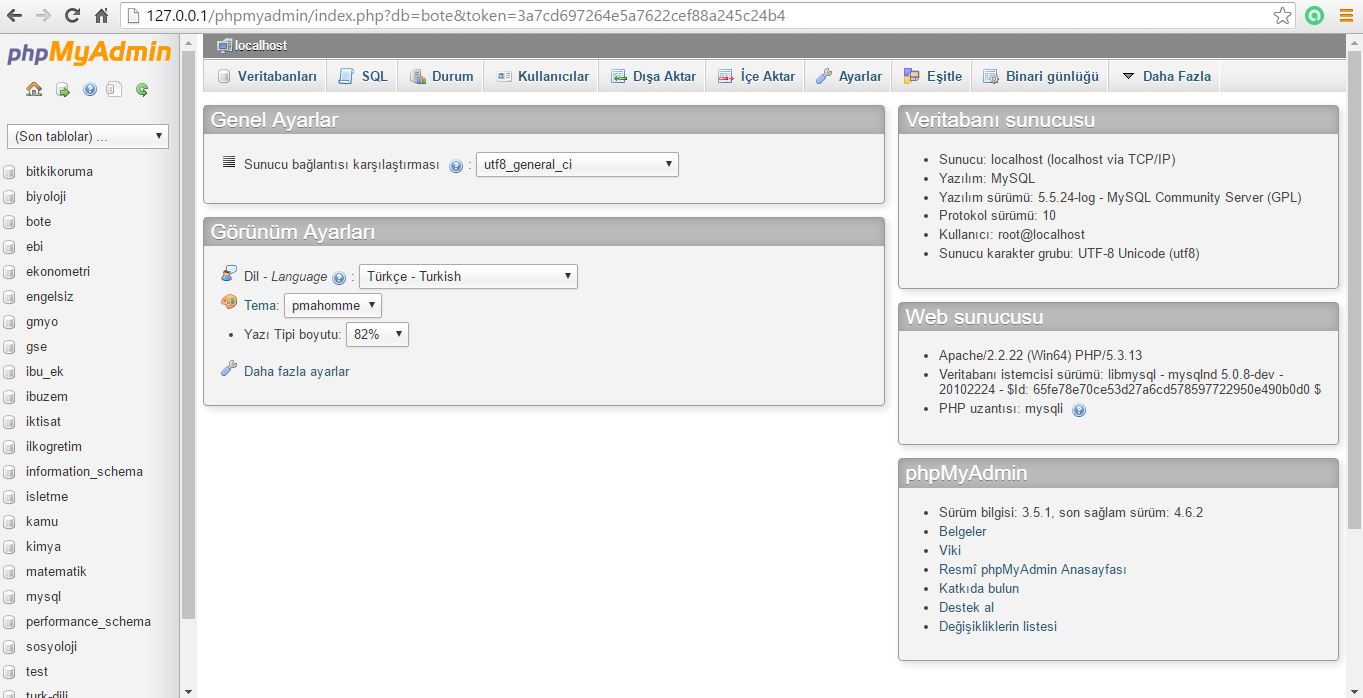1363x698 pixels.
Task: Click the Tema link
Action: click(x=261, y=305)
